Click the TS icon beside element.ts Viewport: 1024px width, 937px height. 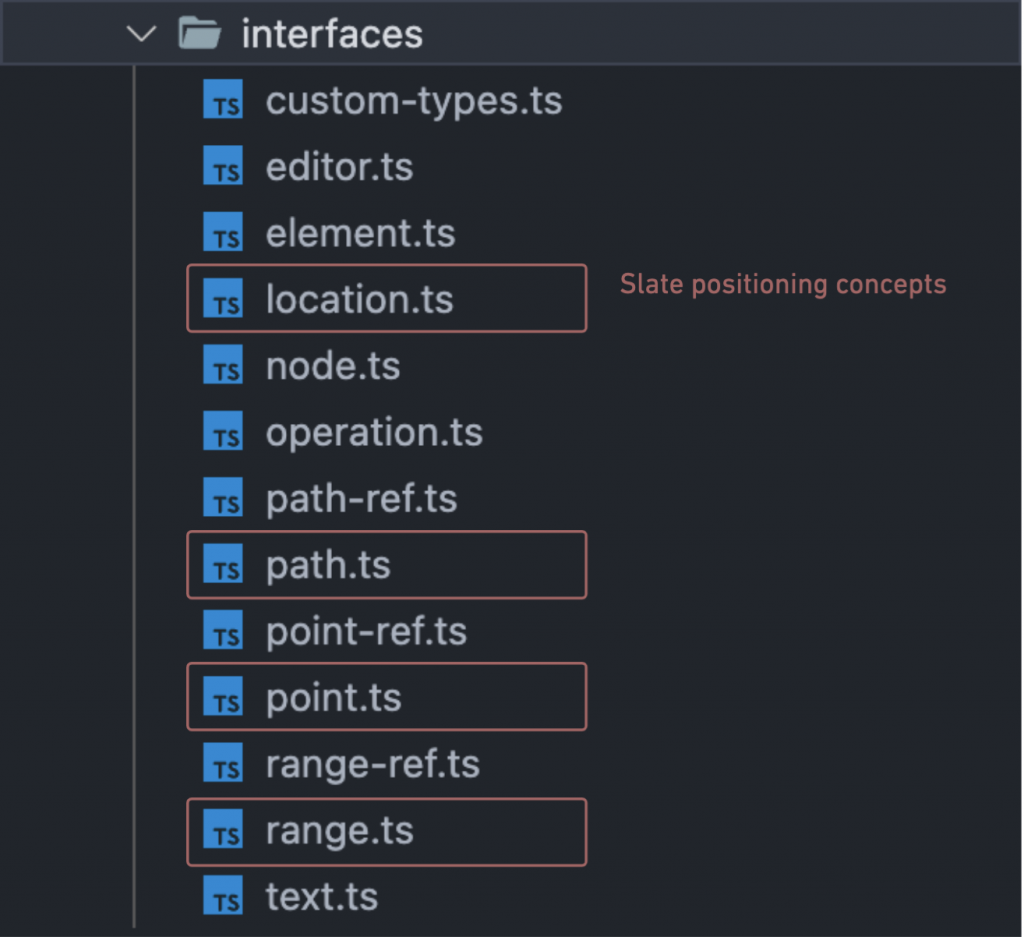tap(223, 234)
